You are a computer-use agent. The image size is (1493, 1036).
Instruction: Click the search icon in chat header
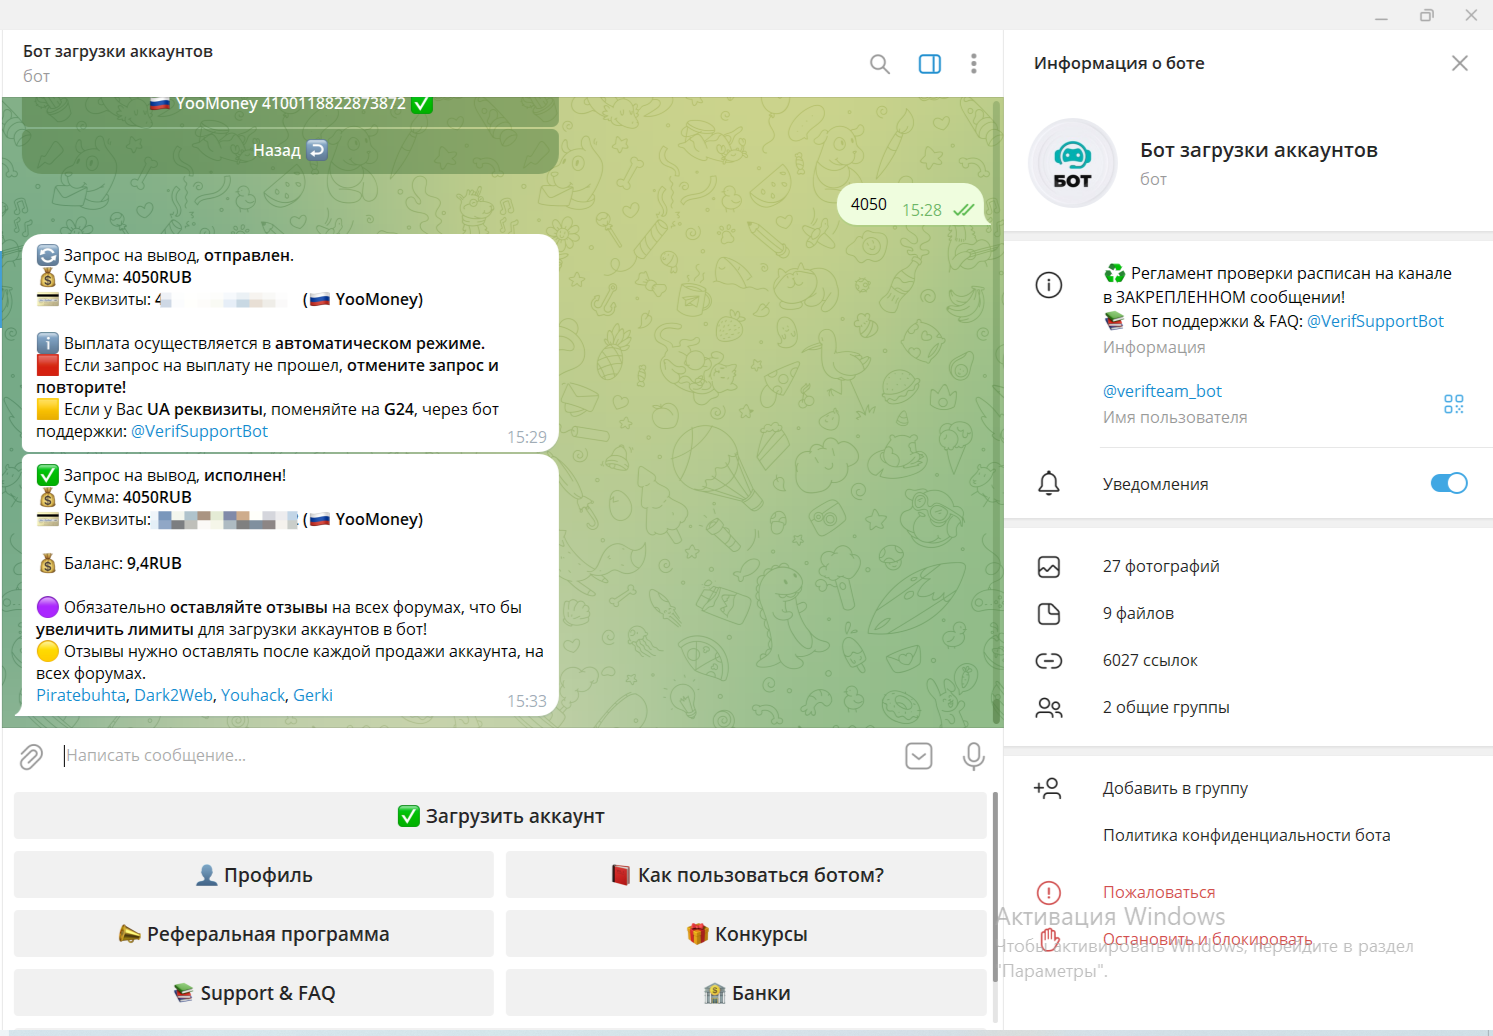pyautogui.click(x=879, y=64)
